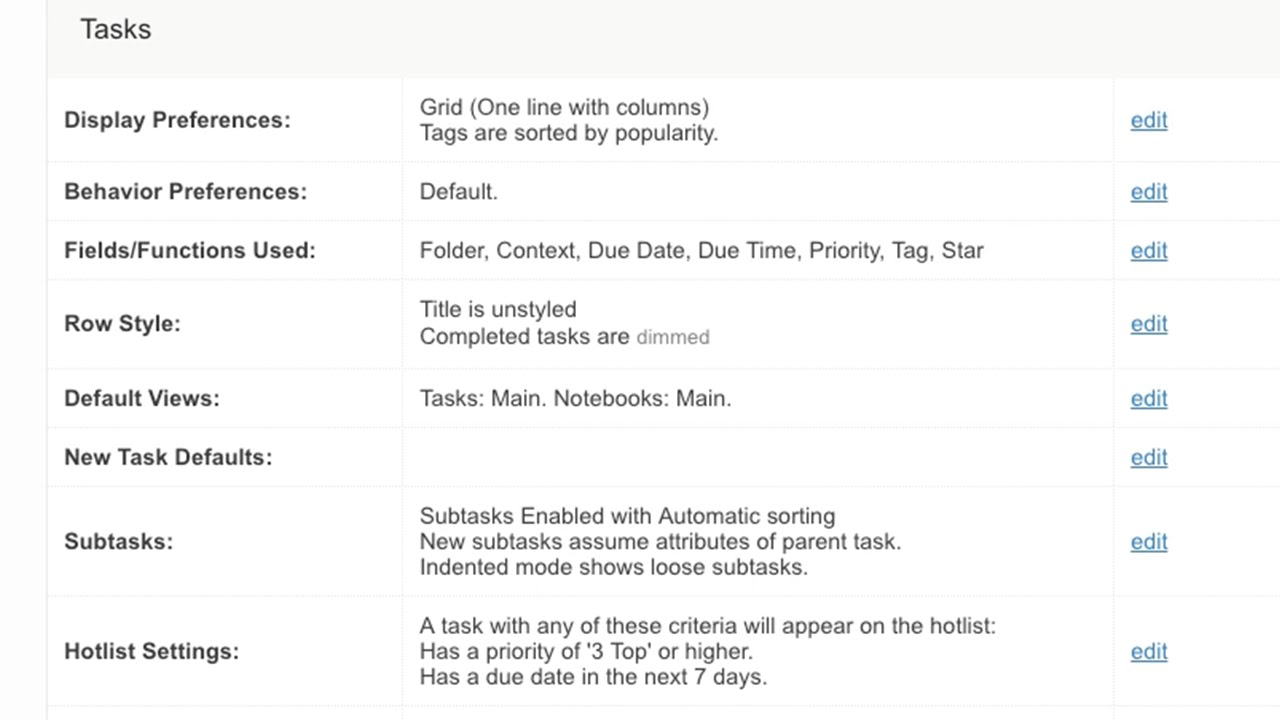Image resolution: width=1280 pixels, height=720 pixels.
Task: Select the Display Preferences label
Action: 177,120
